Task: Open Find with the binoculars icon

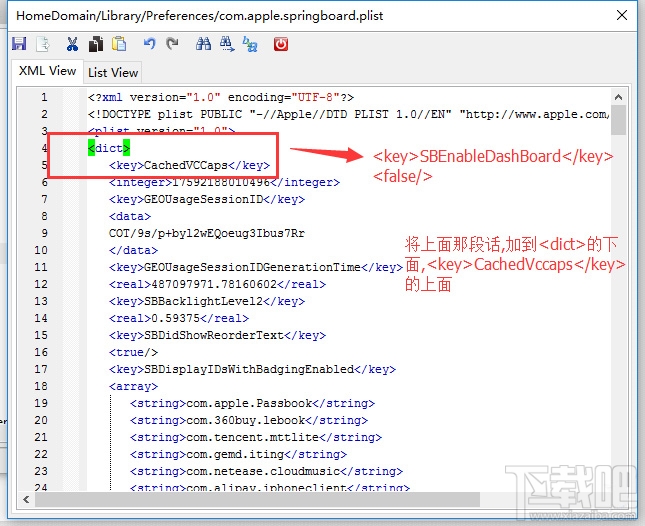Action: pos(203,44)
